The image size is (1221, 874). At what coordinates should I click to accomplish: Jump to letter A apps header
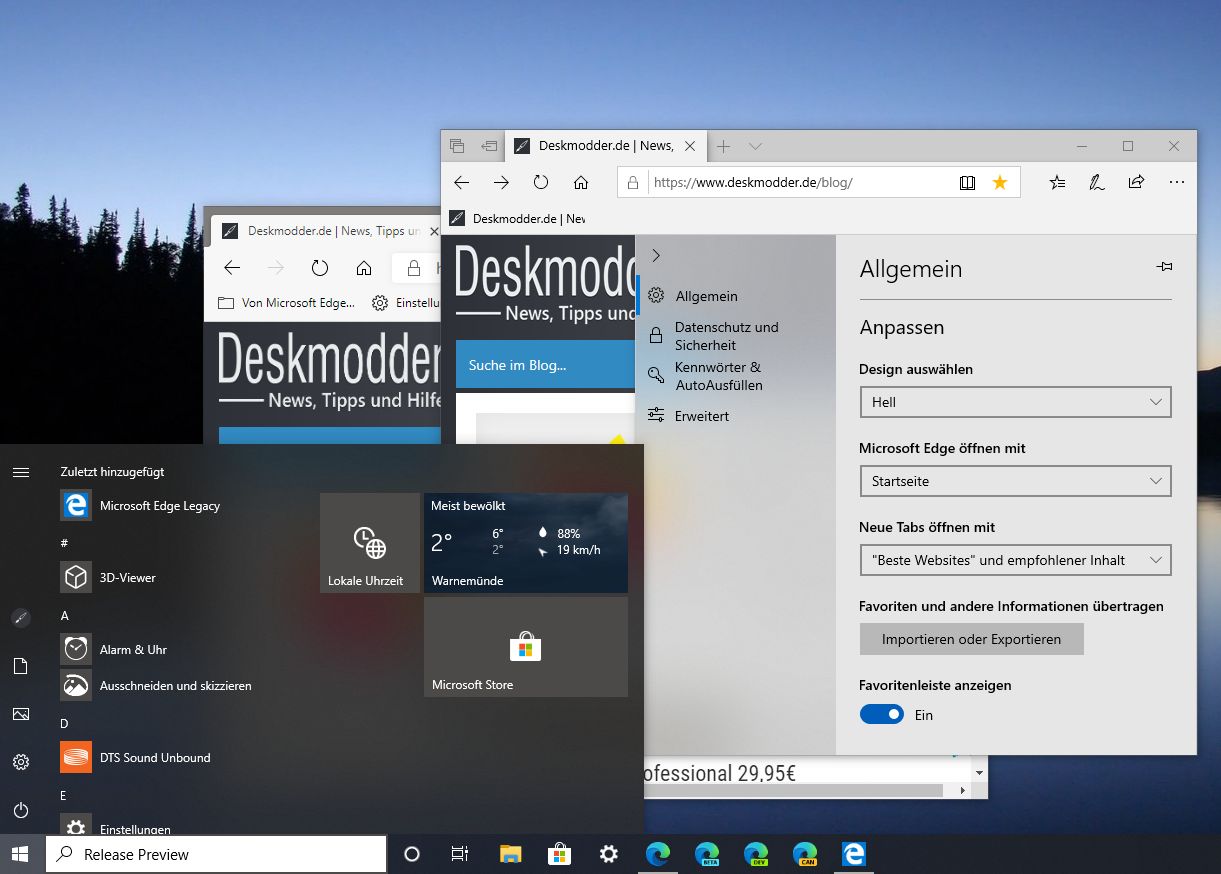[x=65, y=616]
